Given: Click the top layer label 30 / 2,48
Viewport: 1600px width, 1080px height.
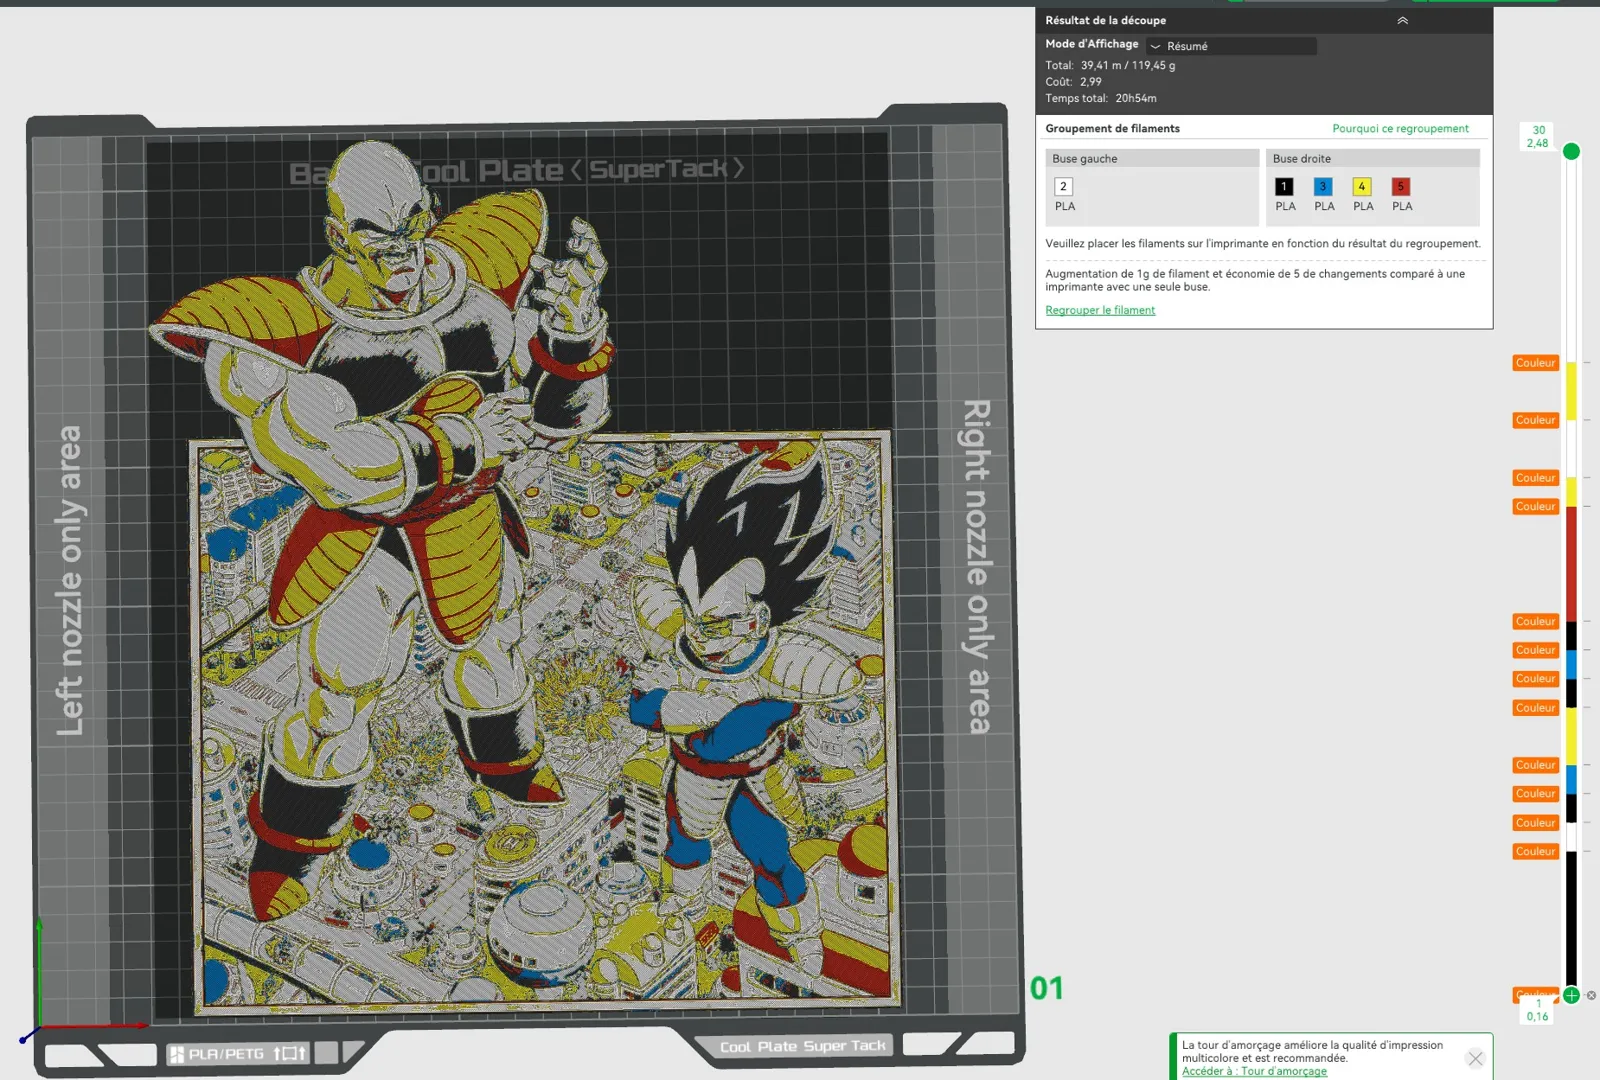Looking at the screenshot, I should pyautogui.click(x=1538, y=137).
